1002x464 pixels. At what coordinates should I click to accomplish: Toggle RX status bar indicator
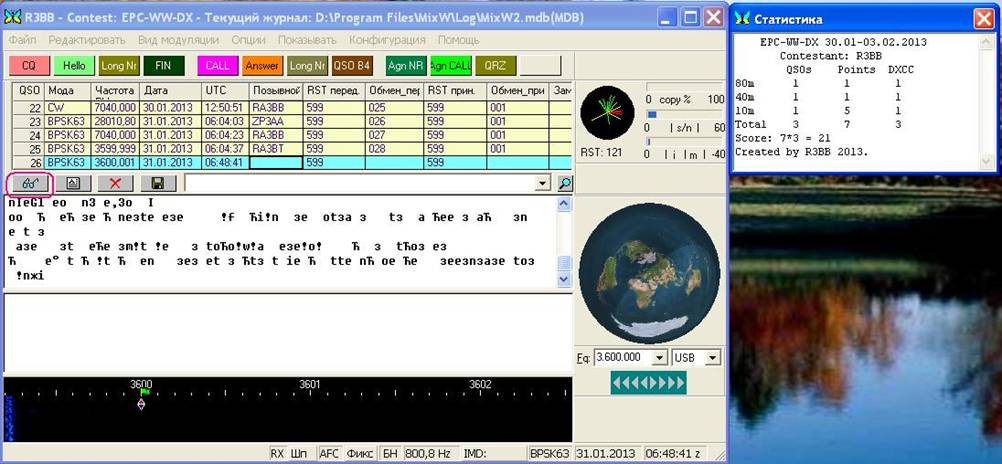tap(277, 453)
